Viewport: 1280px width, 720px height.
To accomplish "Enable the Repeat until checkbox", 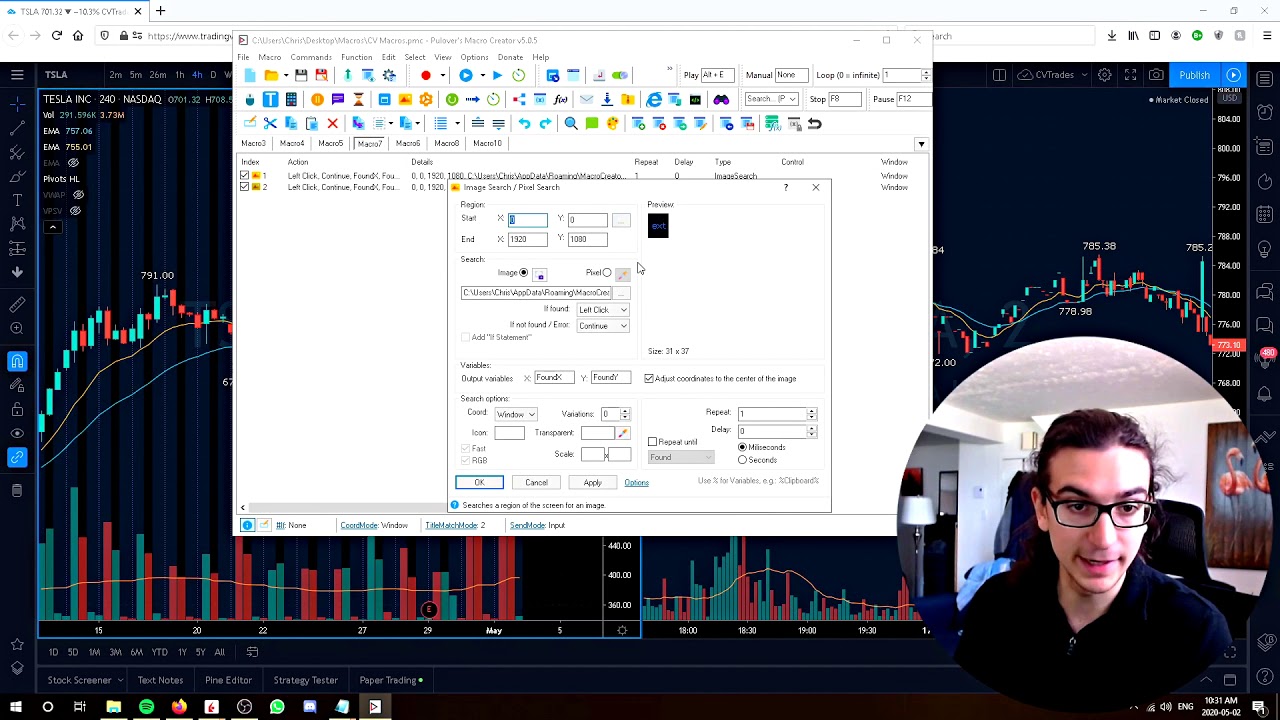I will (653, 442).
